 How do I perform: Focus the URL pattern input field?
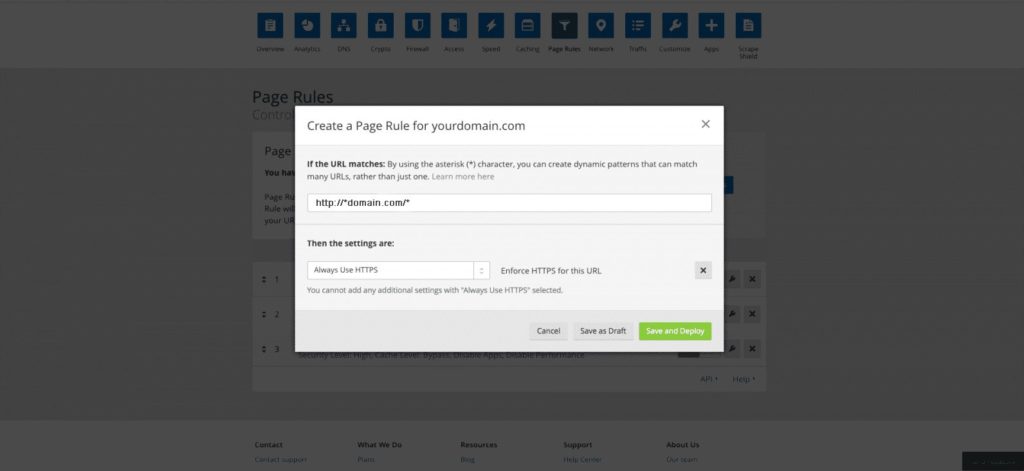click(509, 203)
